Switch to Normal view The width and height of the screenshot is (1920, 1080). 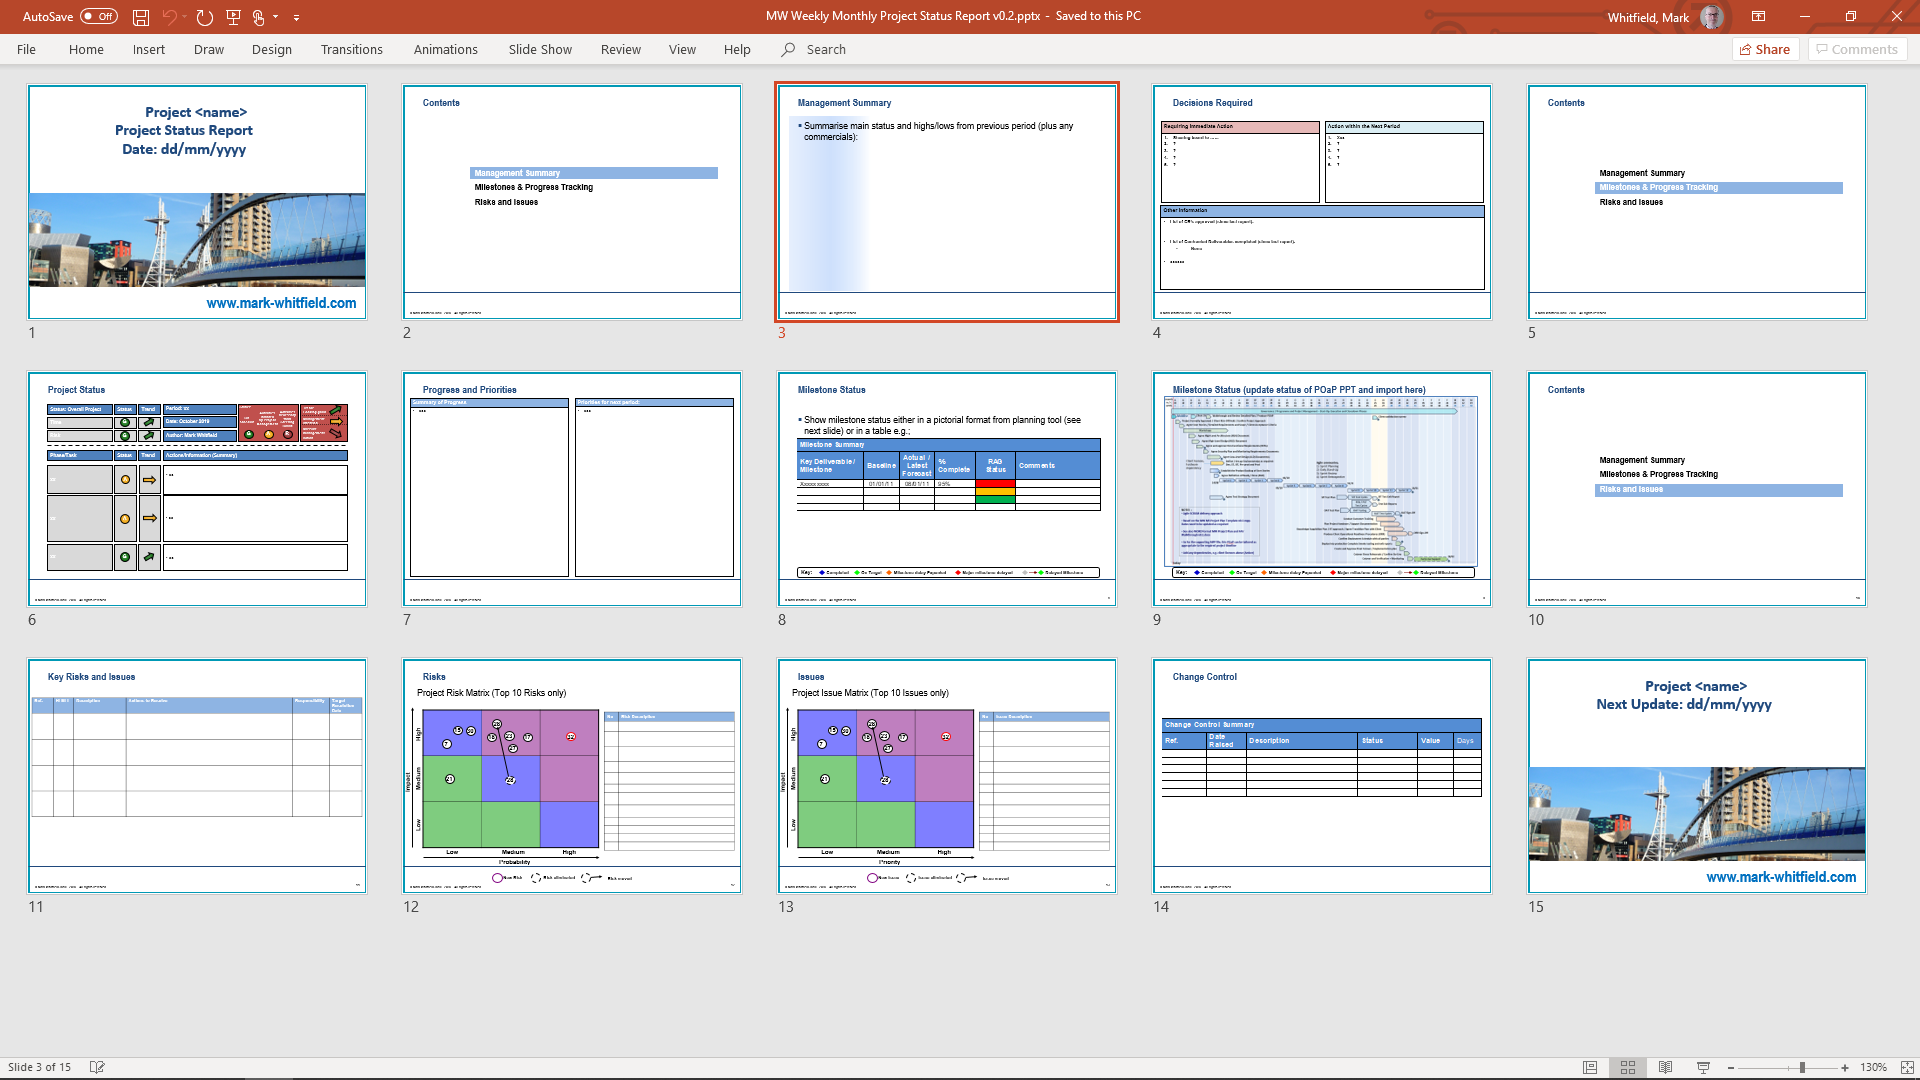tap(1592, 1067)
